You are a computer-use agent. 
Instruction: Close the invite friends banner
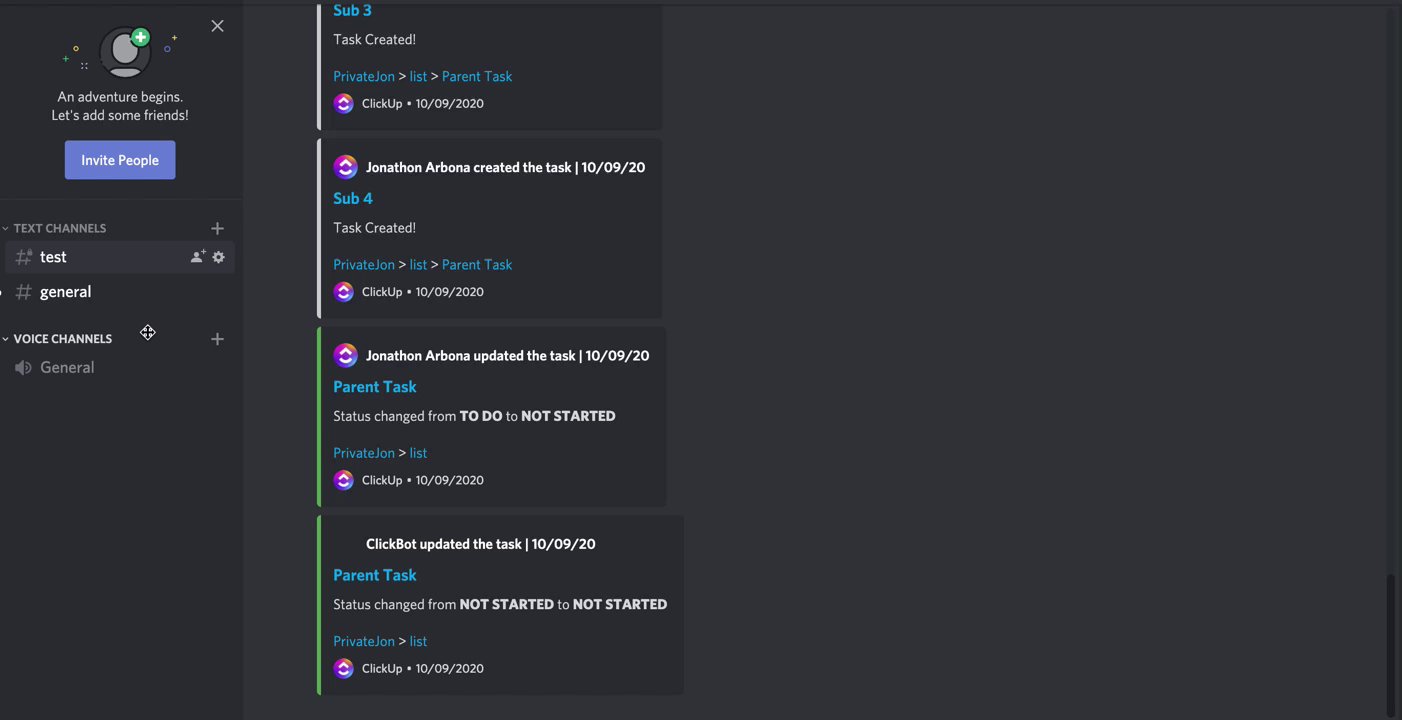pos(217,26)
